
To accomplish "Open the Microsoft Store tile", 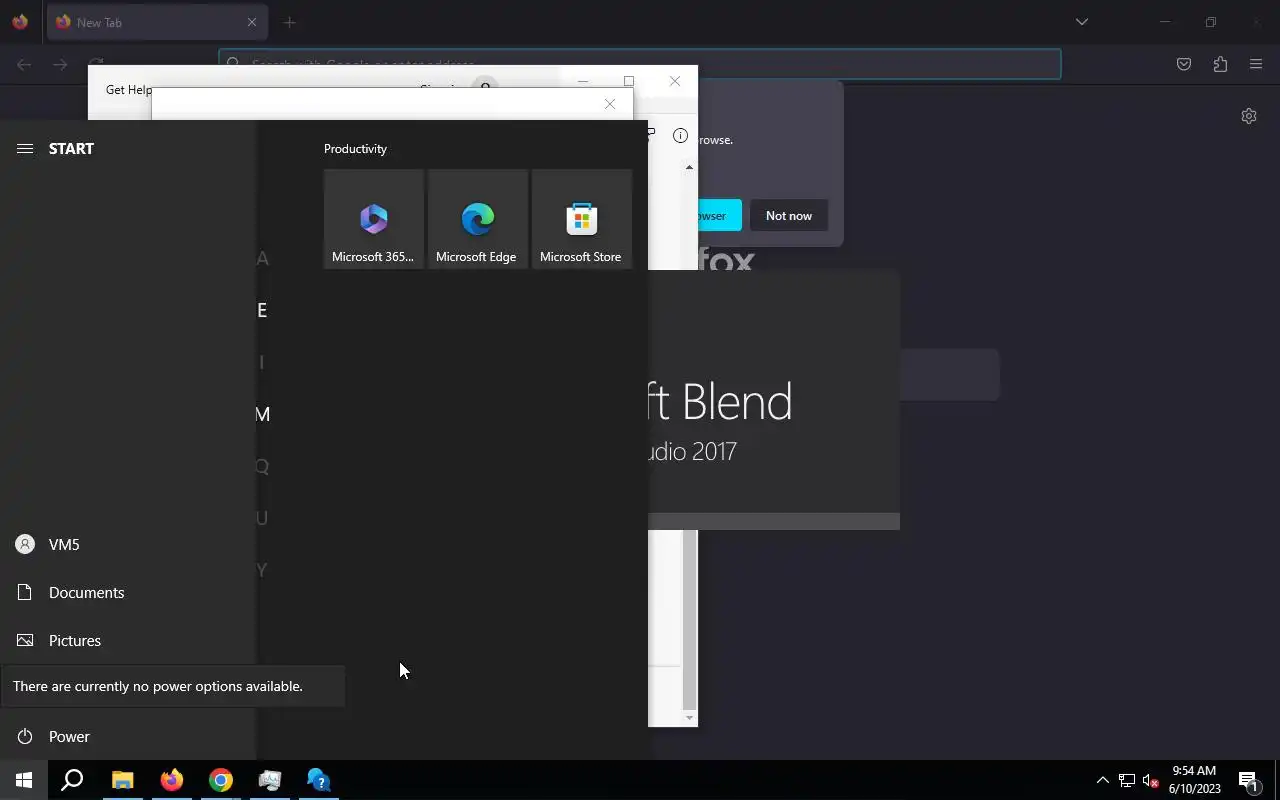I will point(582,219).
